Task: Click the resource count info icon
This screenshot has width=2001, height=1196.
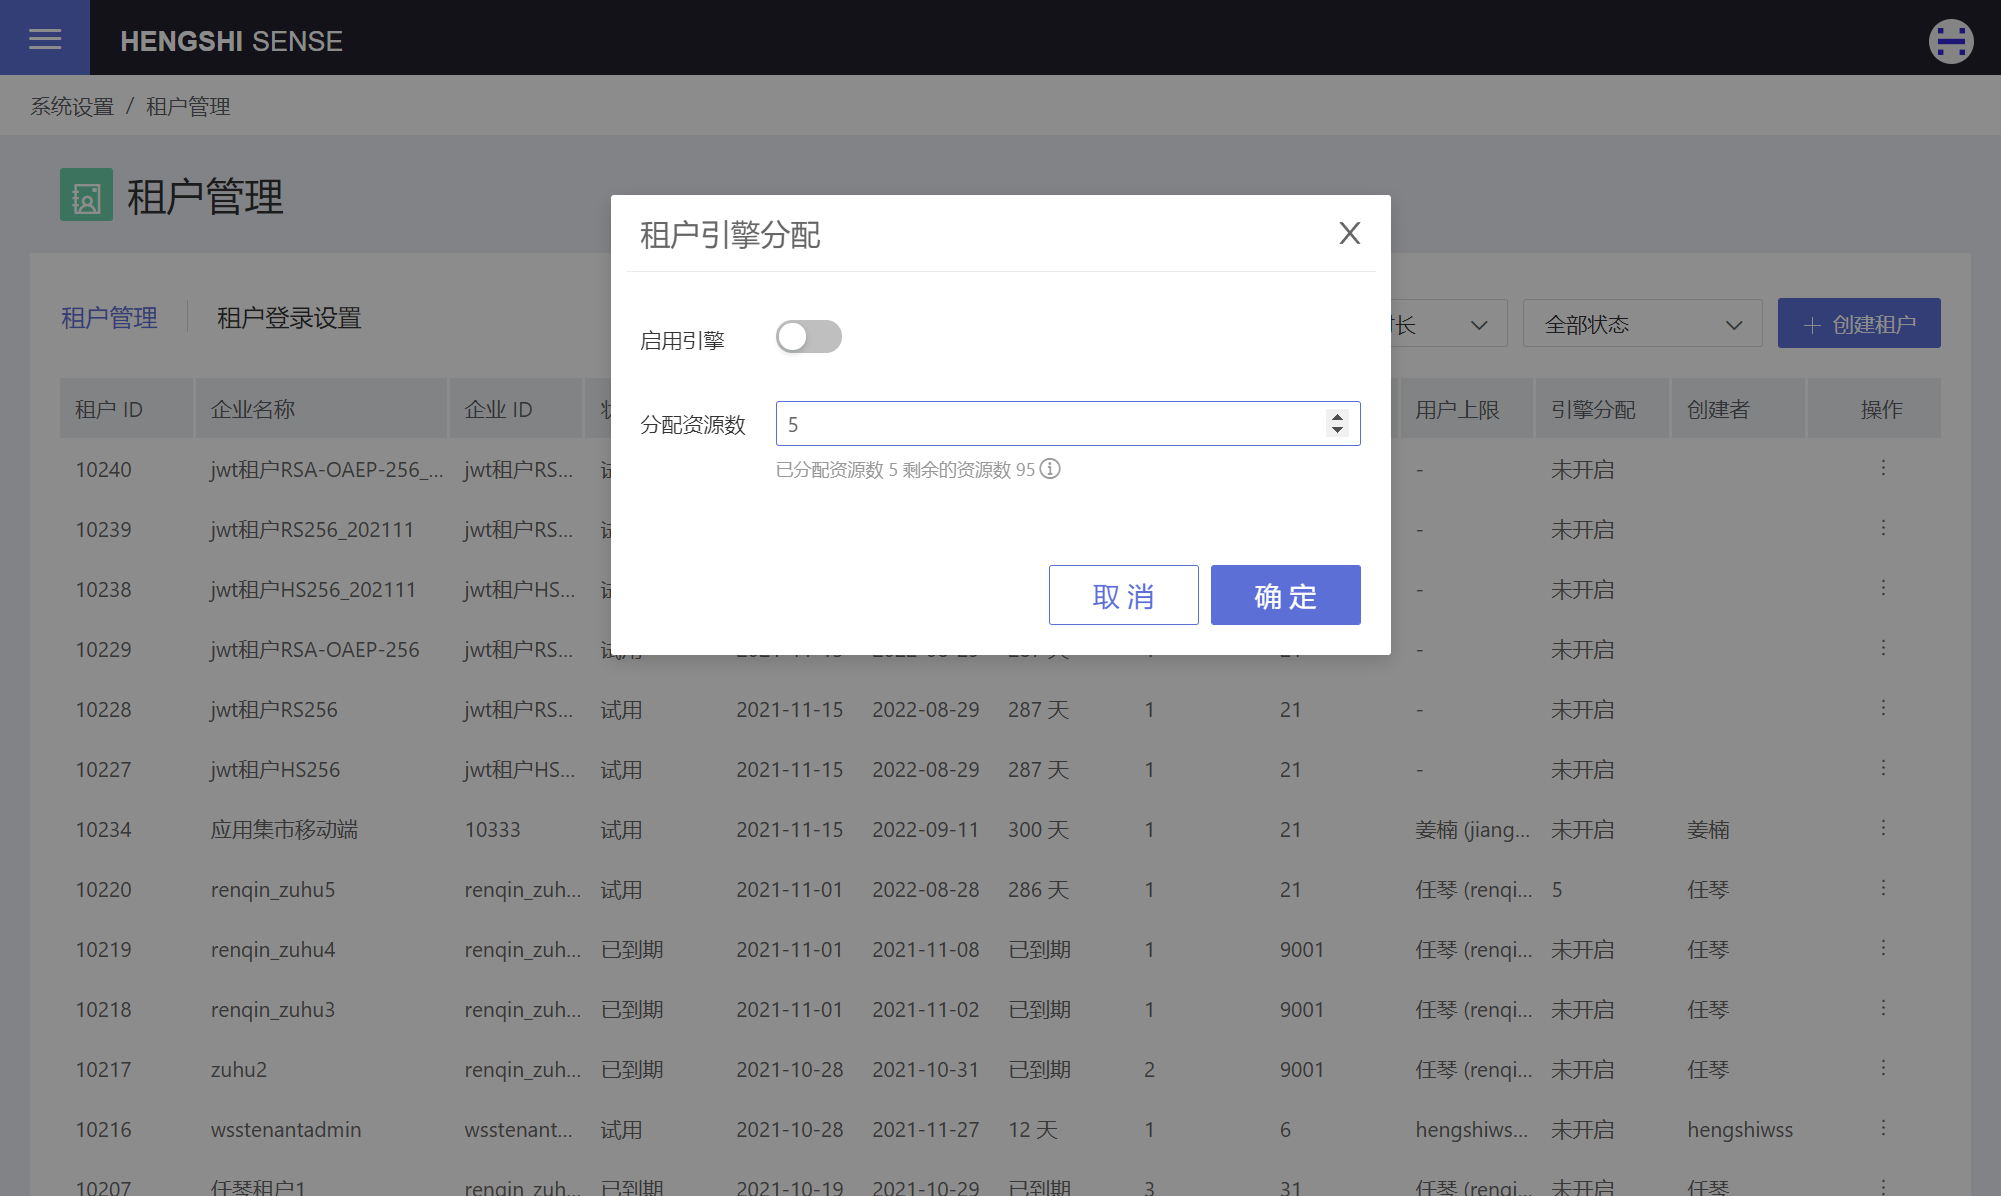Action: tap(1050, 469)
